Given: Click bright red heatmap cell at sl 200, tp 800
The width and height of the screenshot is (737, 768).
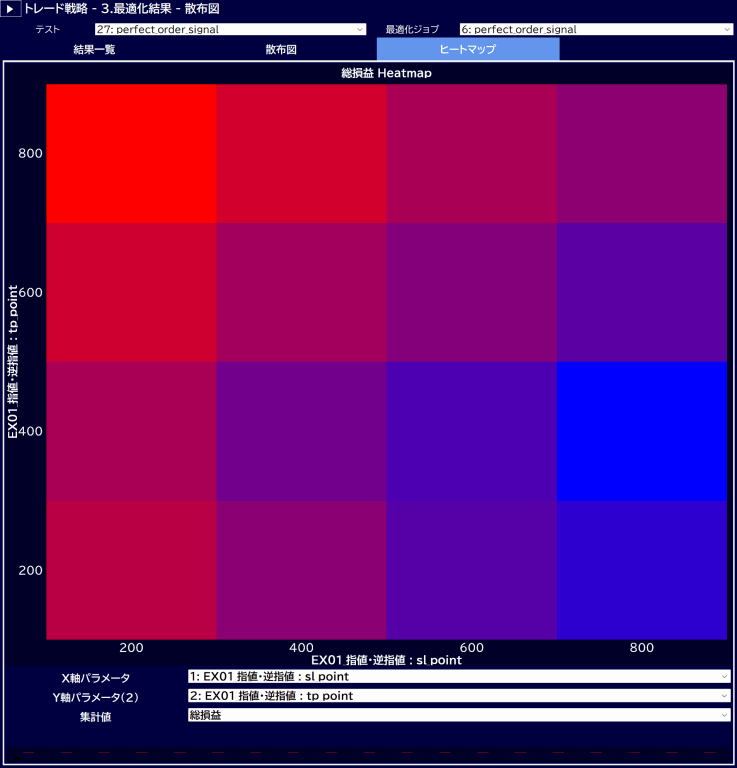Looking at the screenshot, I should tap(131, 154).
